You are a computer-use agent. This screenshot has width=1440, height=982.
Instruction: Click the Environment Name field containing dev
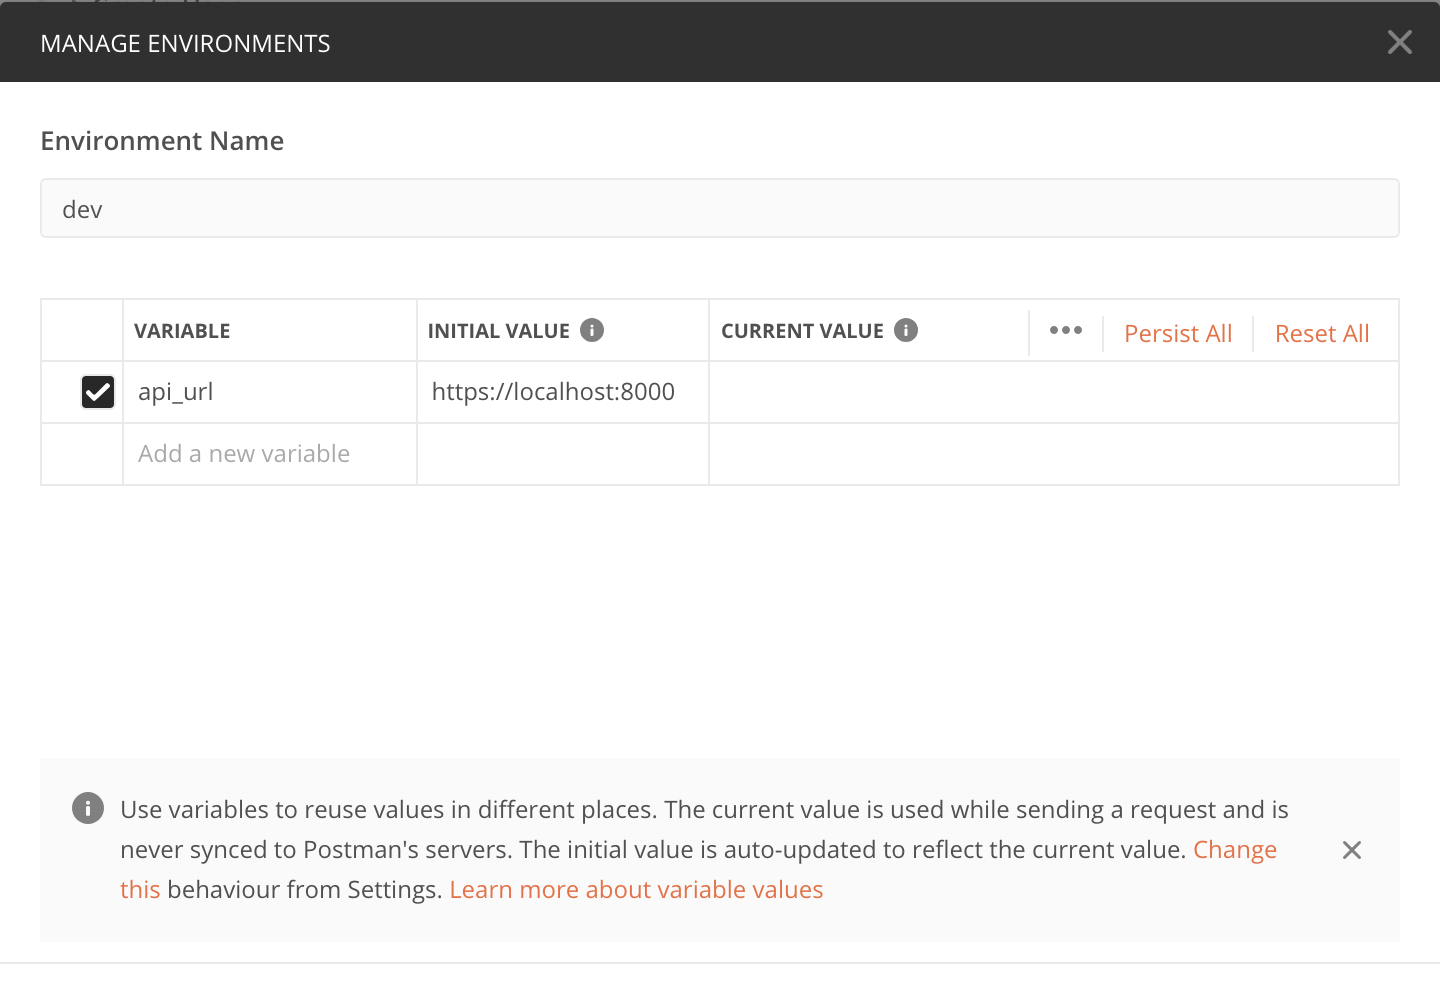coord(719,209)
